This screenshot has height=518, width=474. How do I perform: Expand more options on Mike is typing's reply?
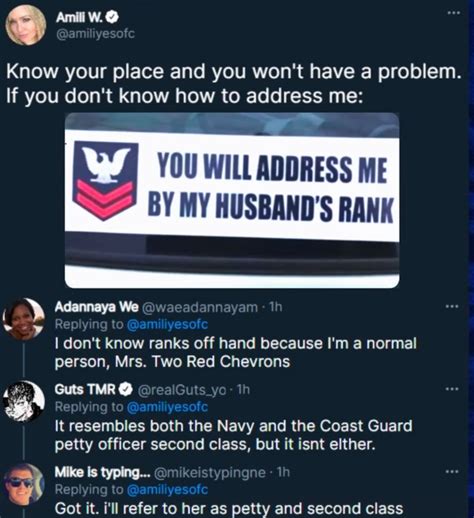[x=452, y=472]
